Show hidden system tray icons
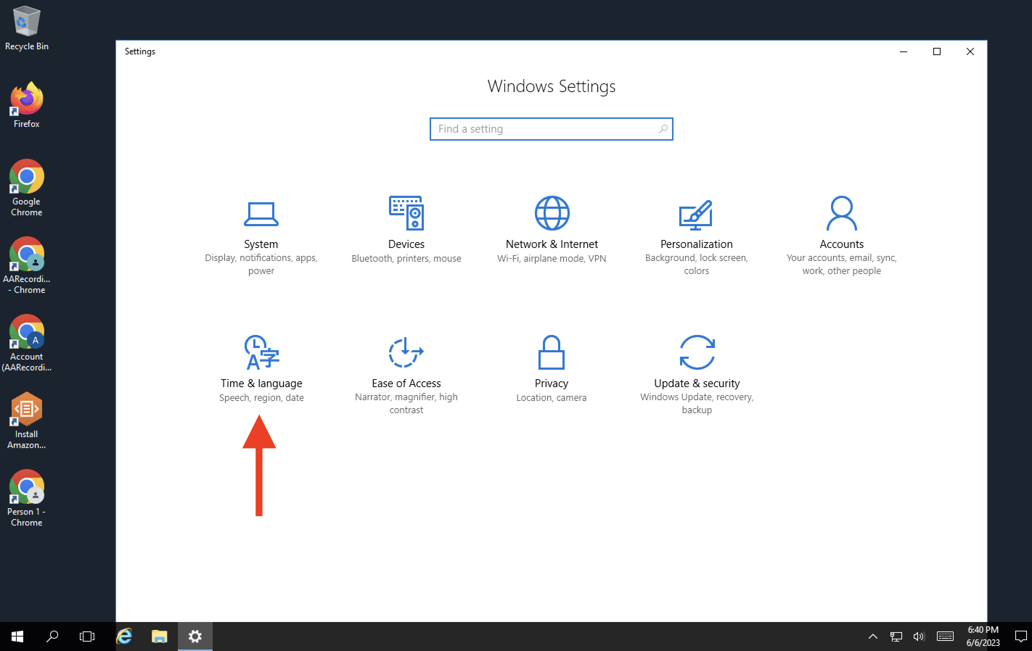Viewport: 1032px width, 651px height. click(x=872, y=636)
